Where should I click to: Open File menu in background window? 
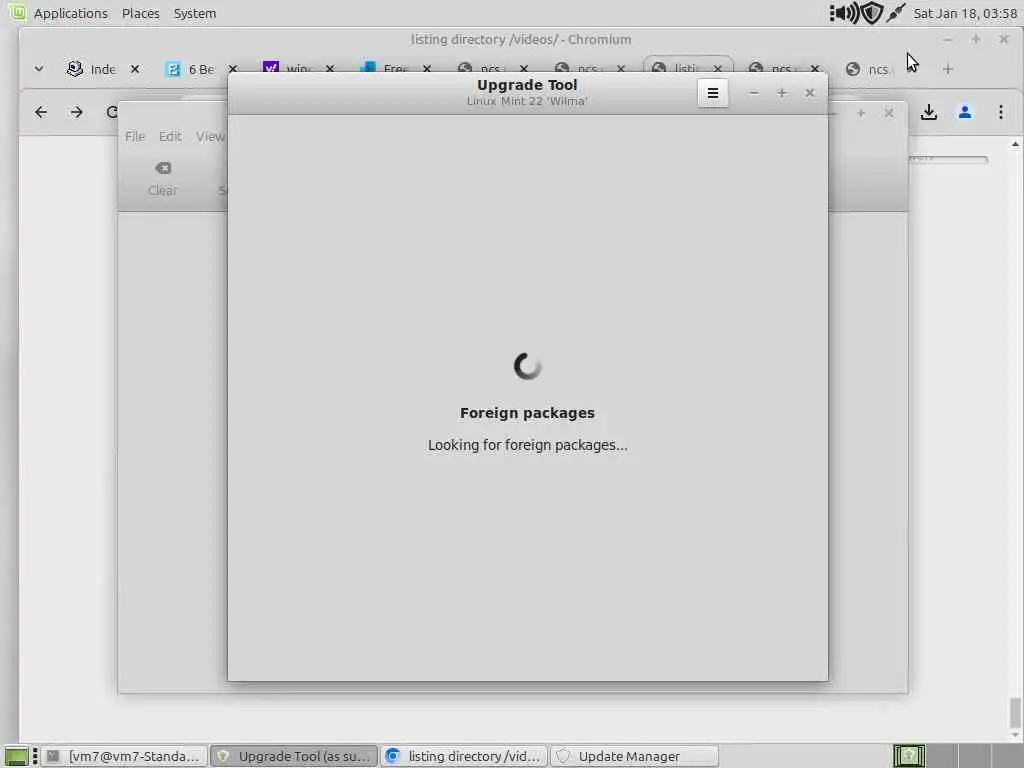click(x=135, y=136)
